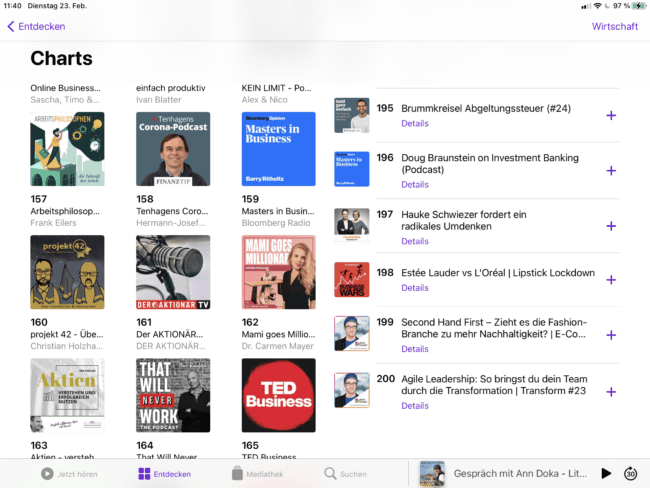This screenshot has height=488, width=650.
Task: Play the Gespräch mit Ann Doka episode
Action: pyautogui.click(x=606, y=473)
